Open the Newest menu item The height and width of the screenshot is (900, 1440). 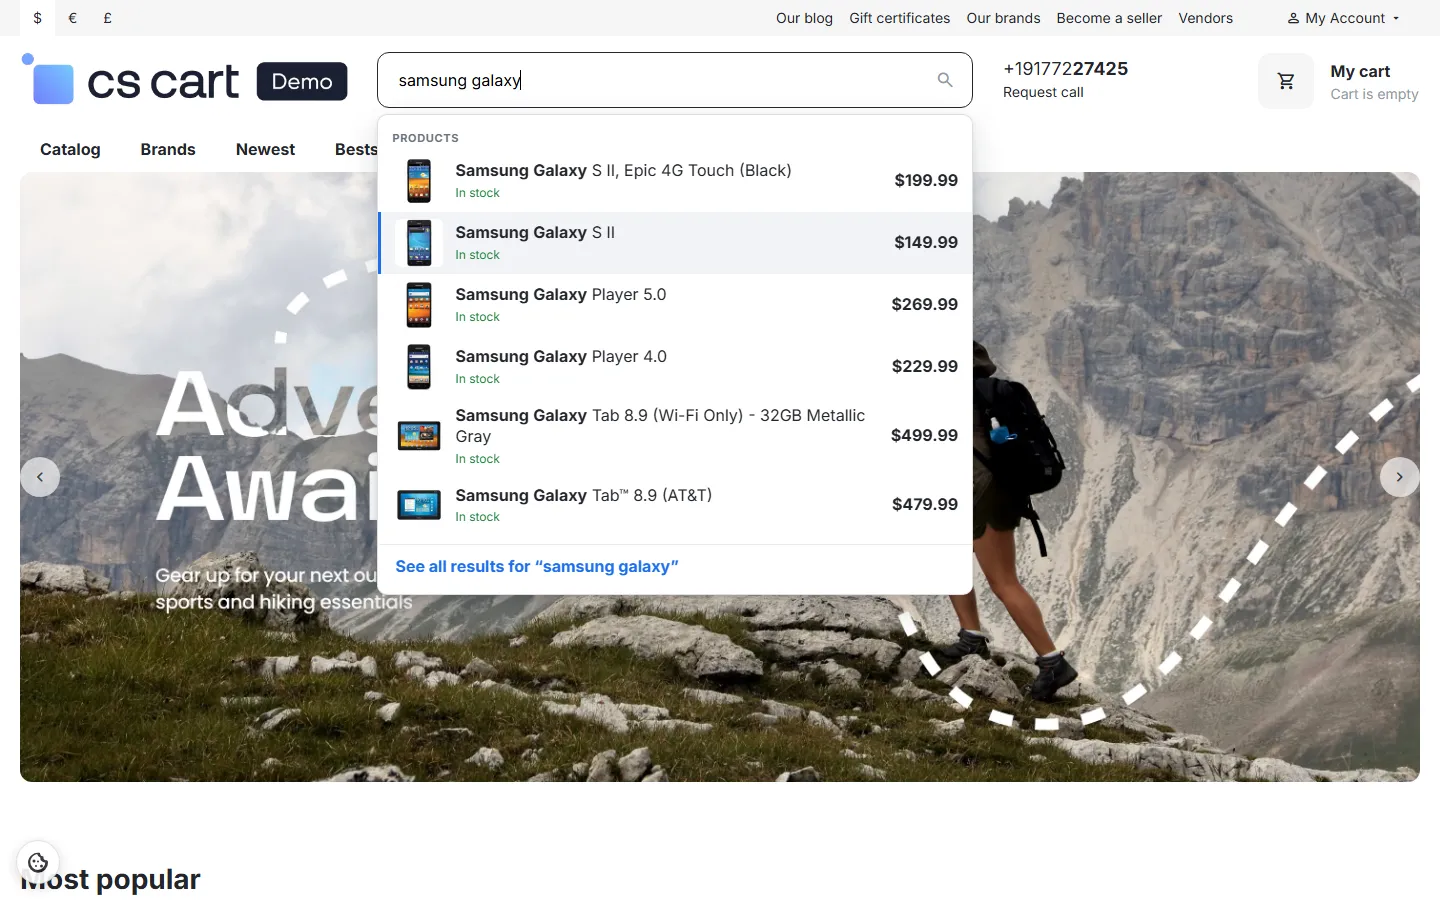coord(265,149)
